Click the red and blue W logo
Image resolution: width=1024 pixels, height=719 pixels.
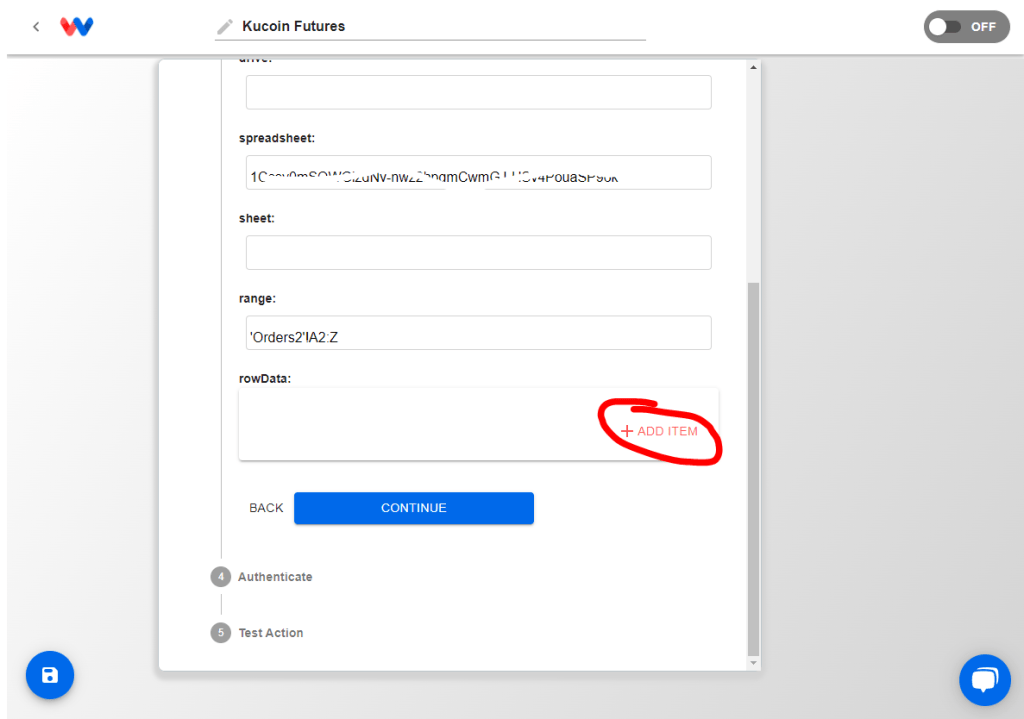pyautogui.click(x=77, y=27)
